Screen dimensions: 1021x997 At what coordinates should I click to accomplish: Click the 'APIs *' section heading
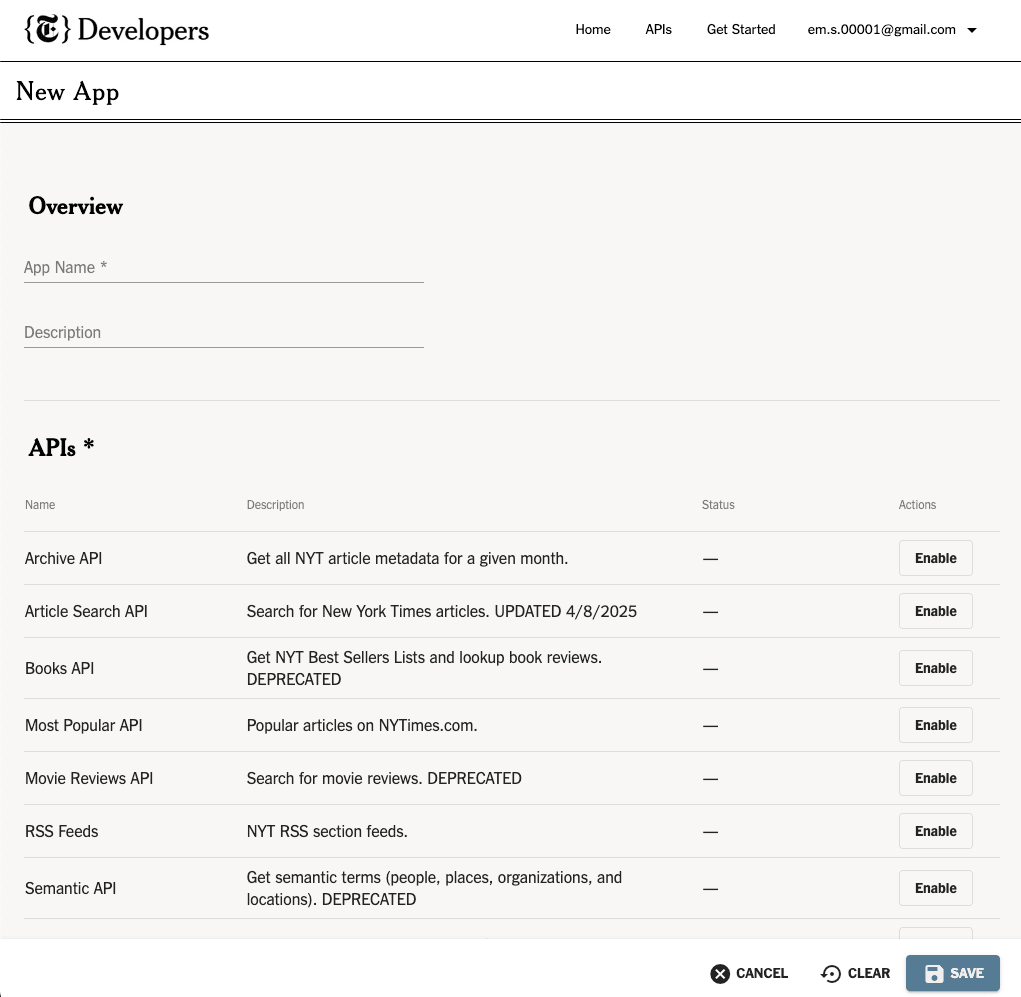[61, 448]
